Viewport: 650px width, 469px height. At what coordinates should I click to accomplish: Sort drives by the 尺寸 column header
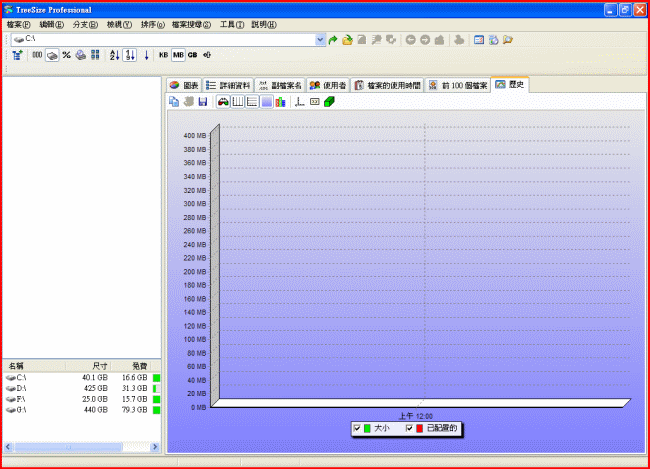click(100, 366)
